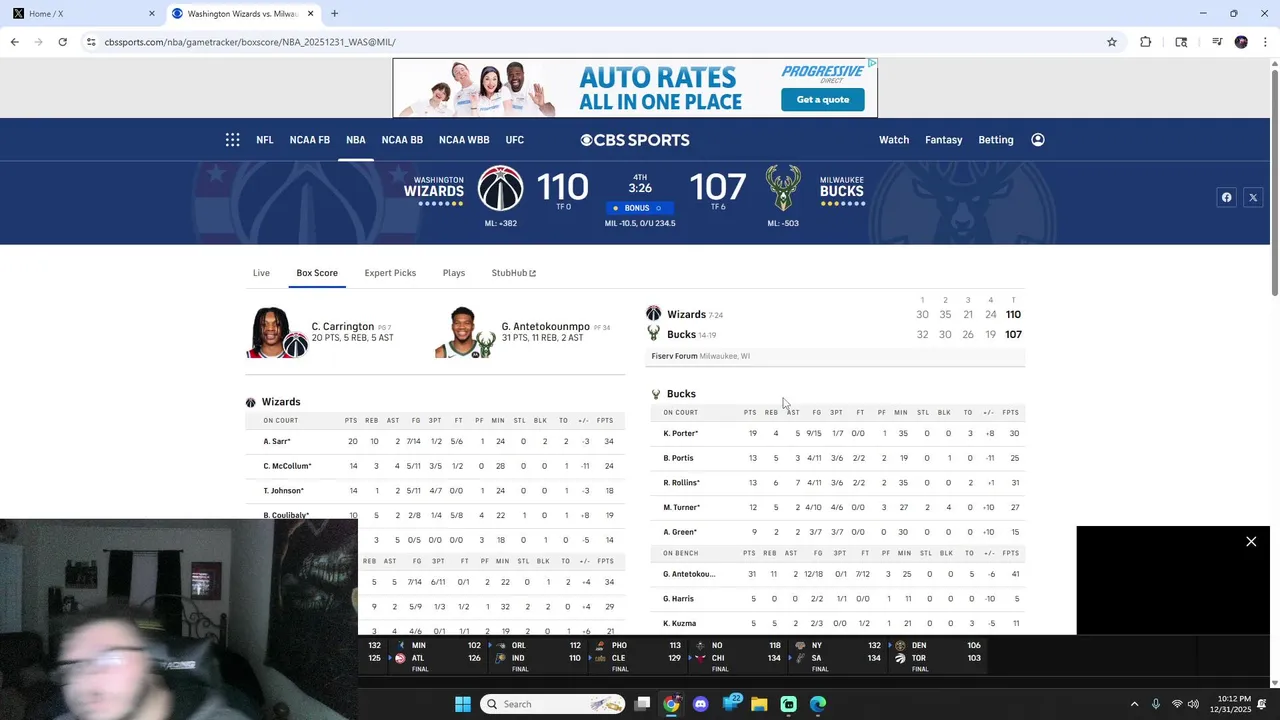Click the microphone icon in system tray
Image resolution: width=1280 pixels, height=720 pixels.
1156,704
